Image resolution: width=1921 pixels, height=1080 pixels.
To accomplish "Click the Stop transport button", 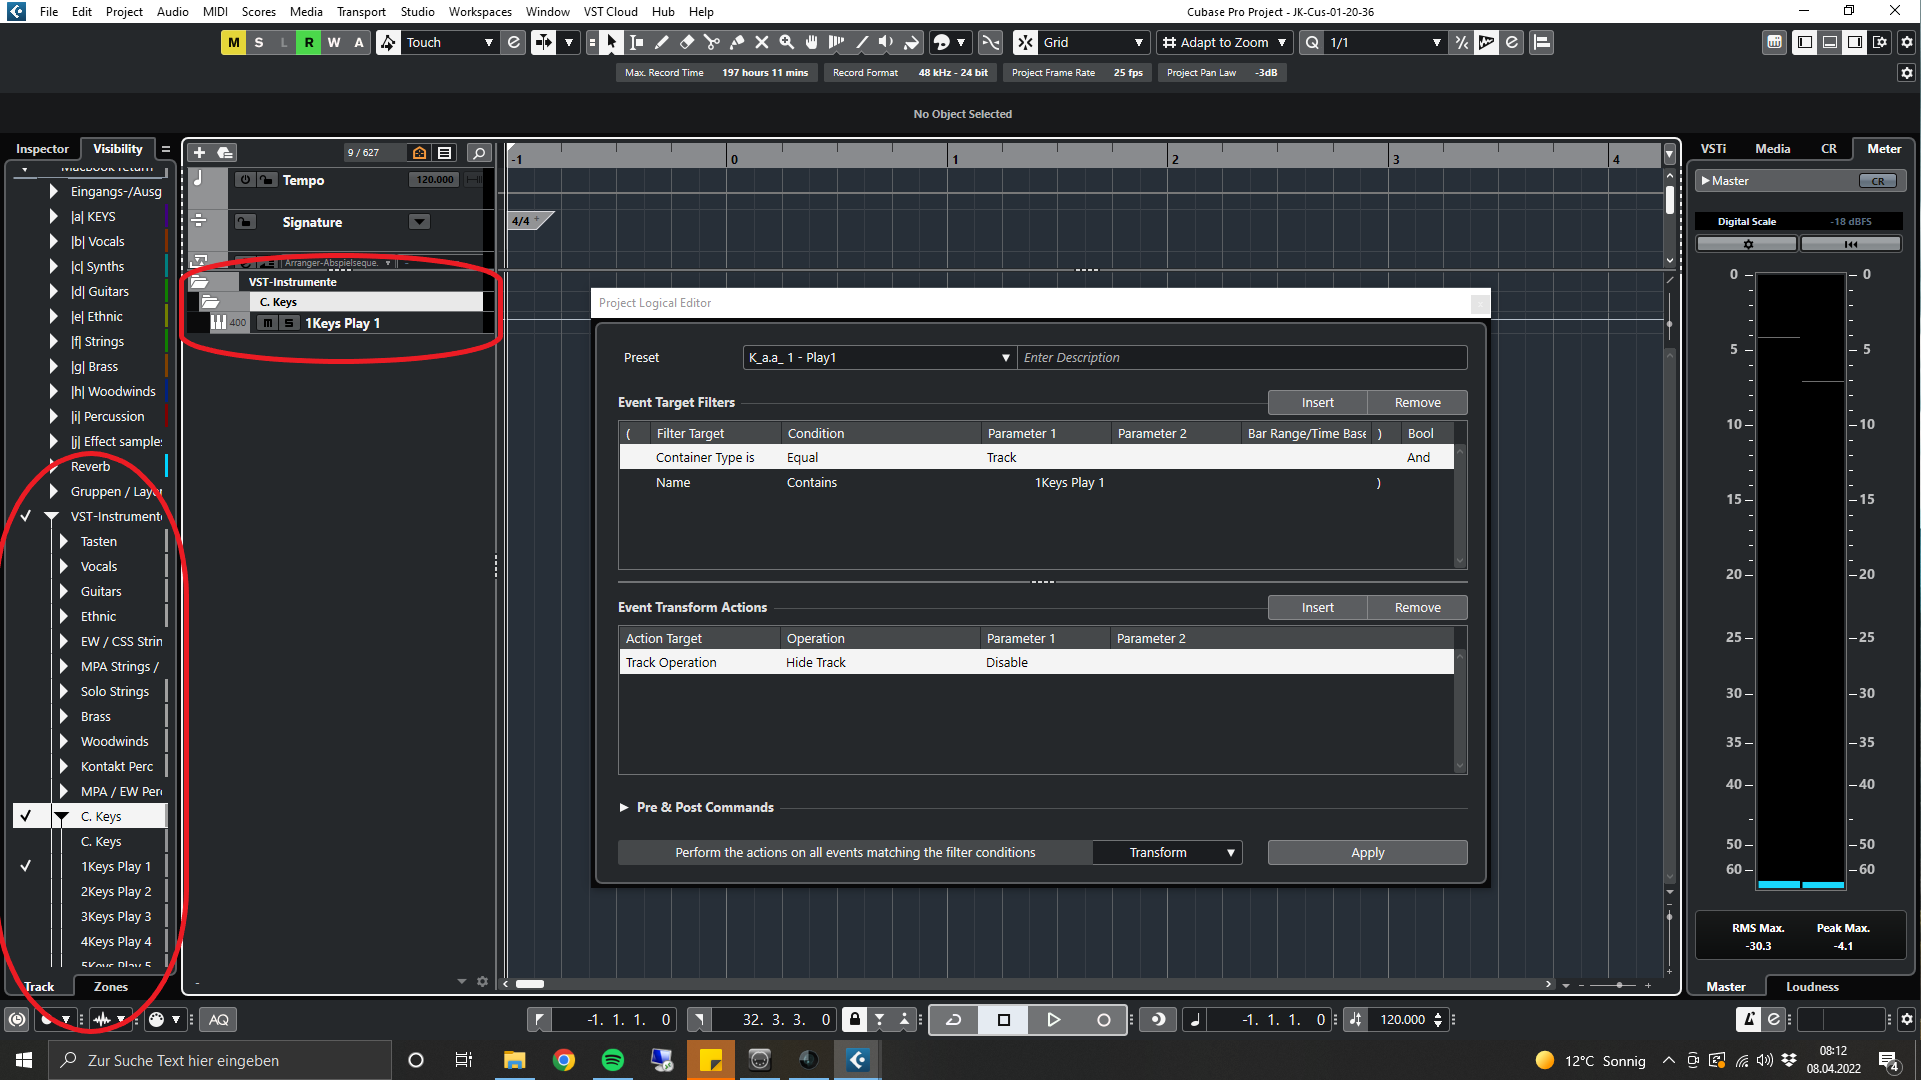I will click(1004, 1020).
